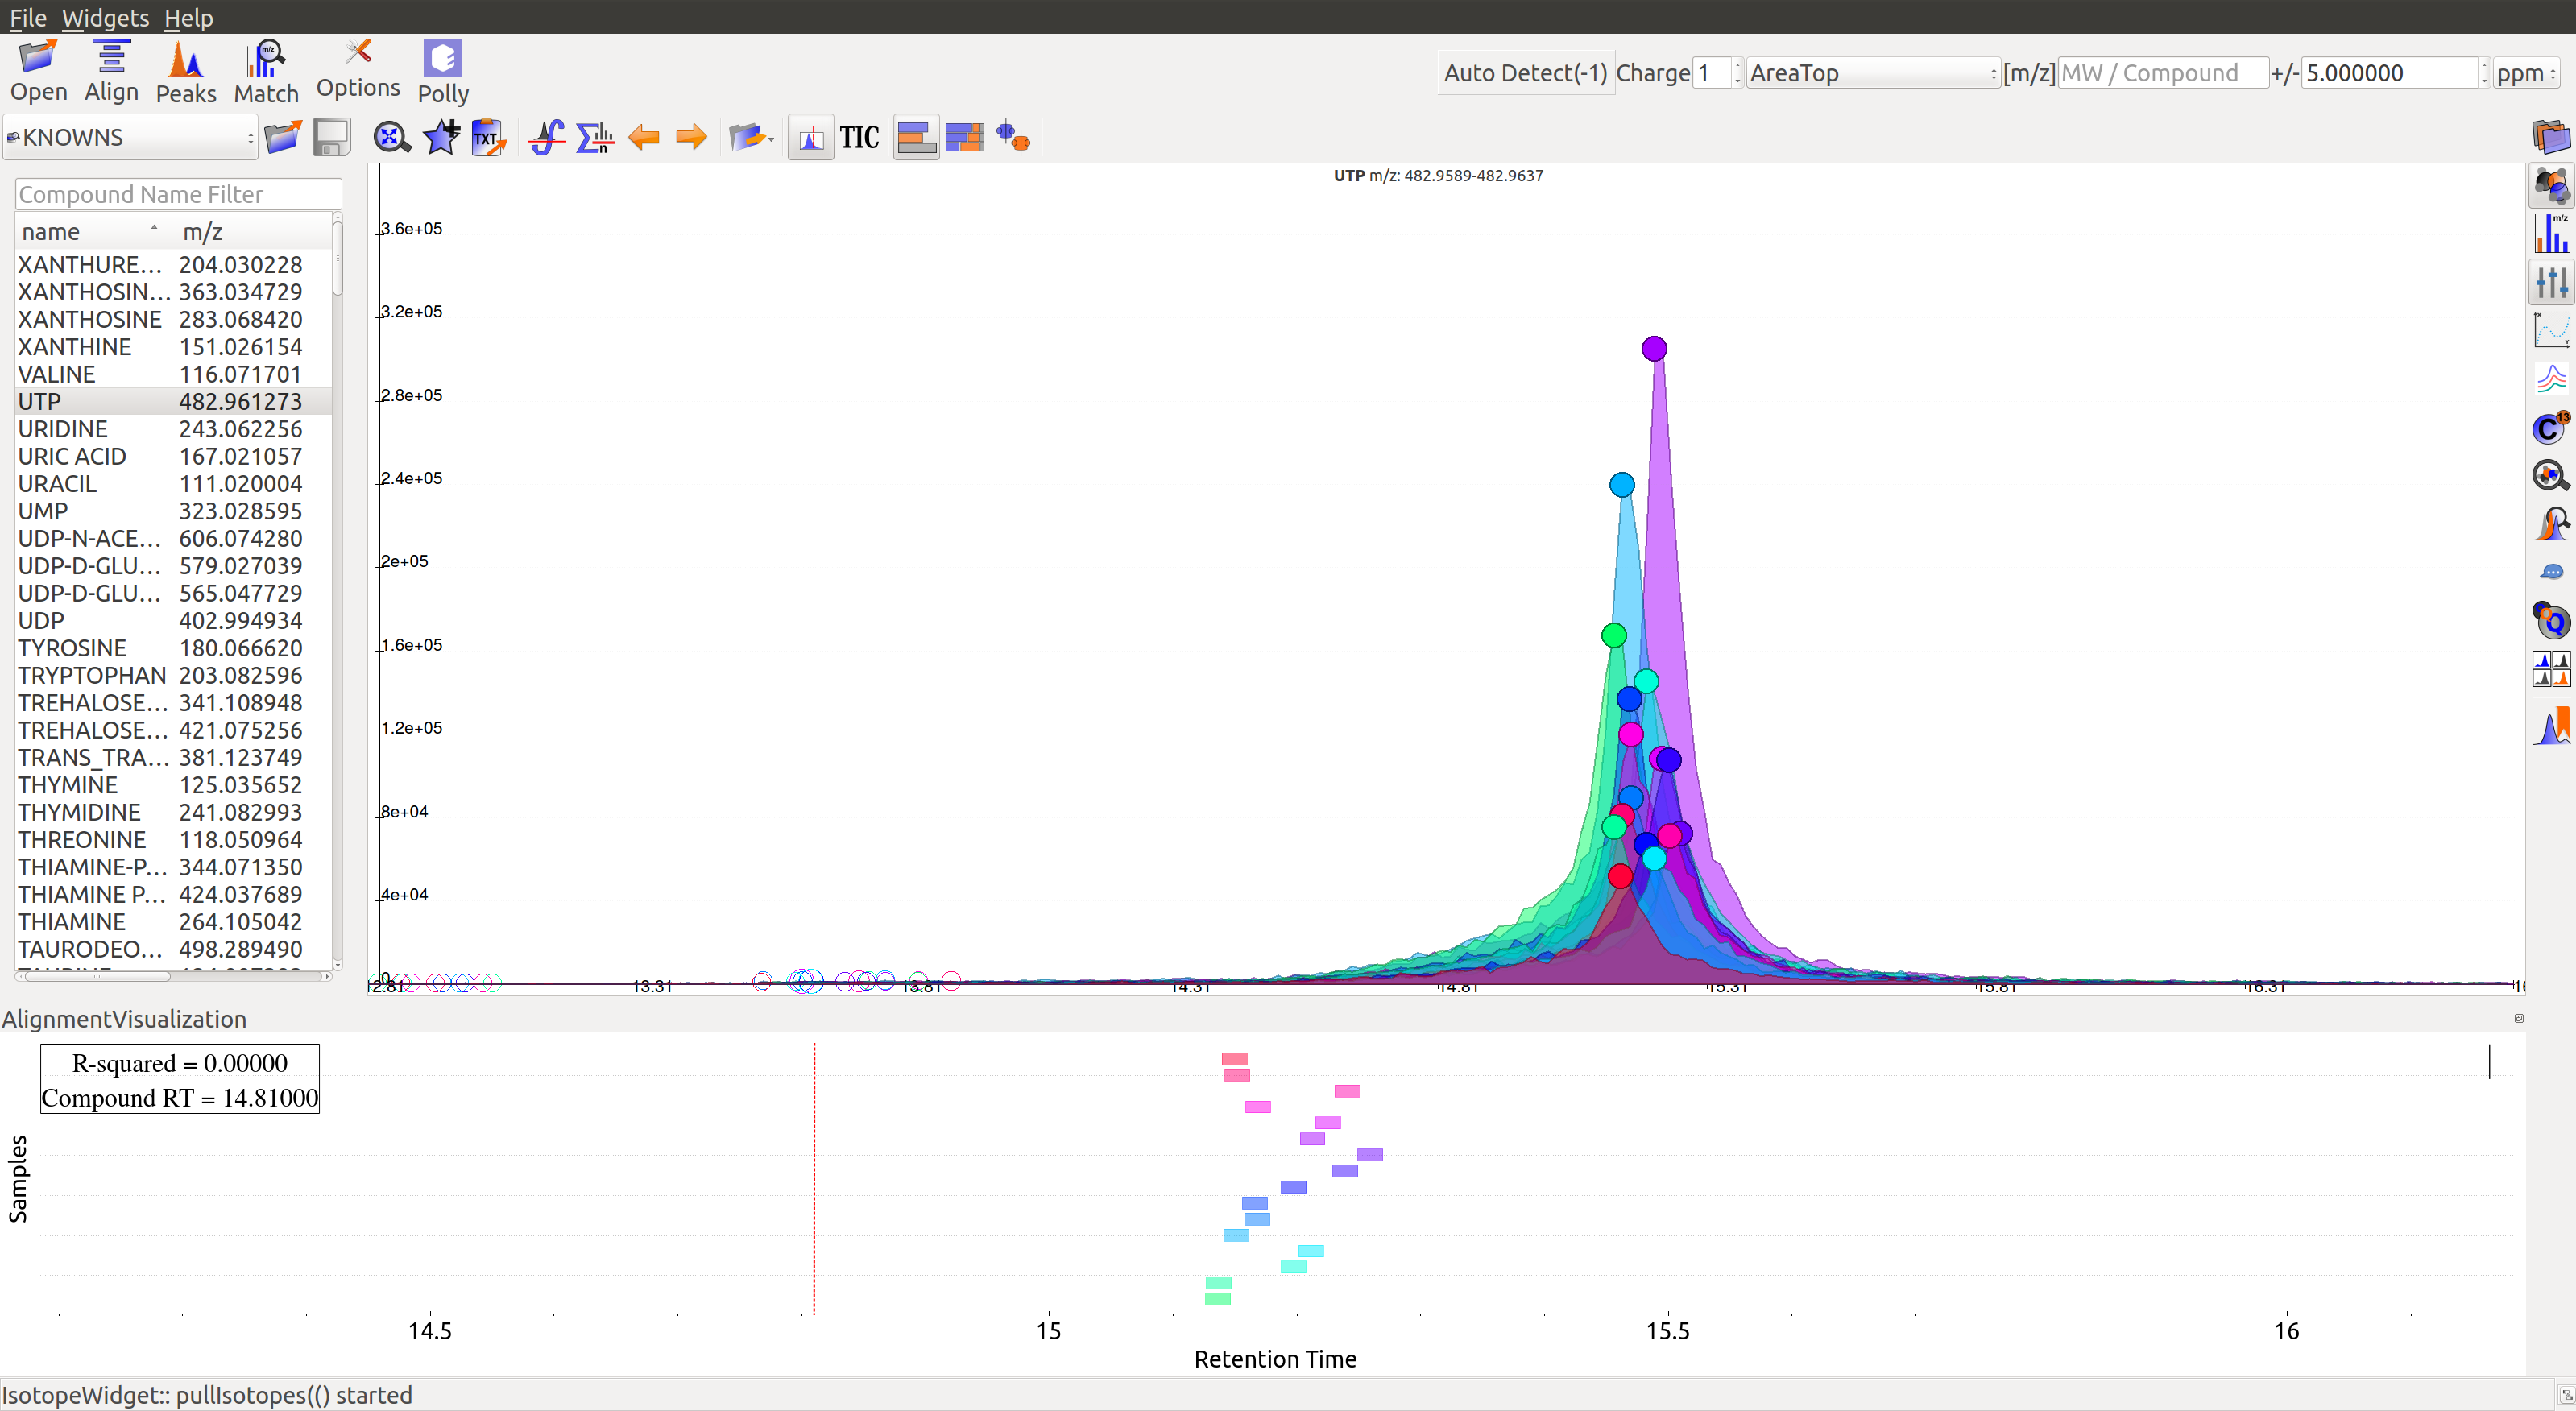The height and width of the screenshot is (1411, 2576).
Task: Open the chat bubble notes icon
Action: (2551, 572)
